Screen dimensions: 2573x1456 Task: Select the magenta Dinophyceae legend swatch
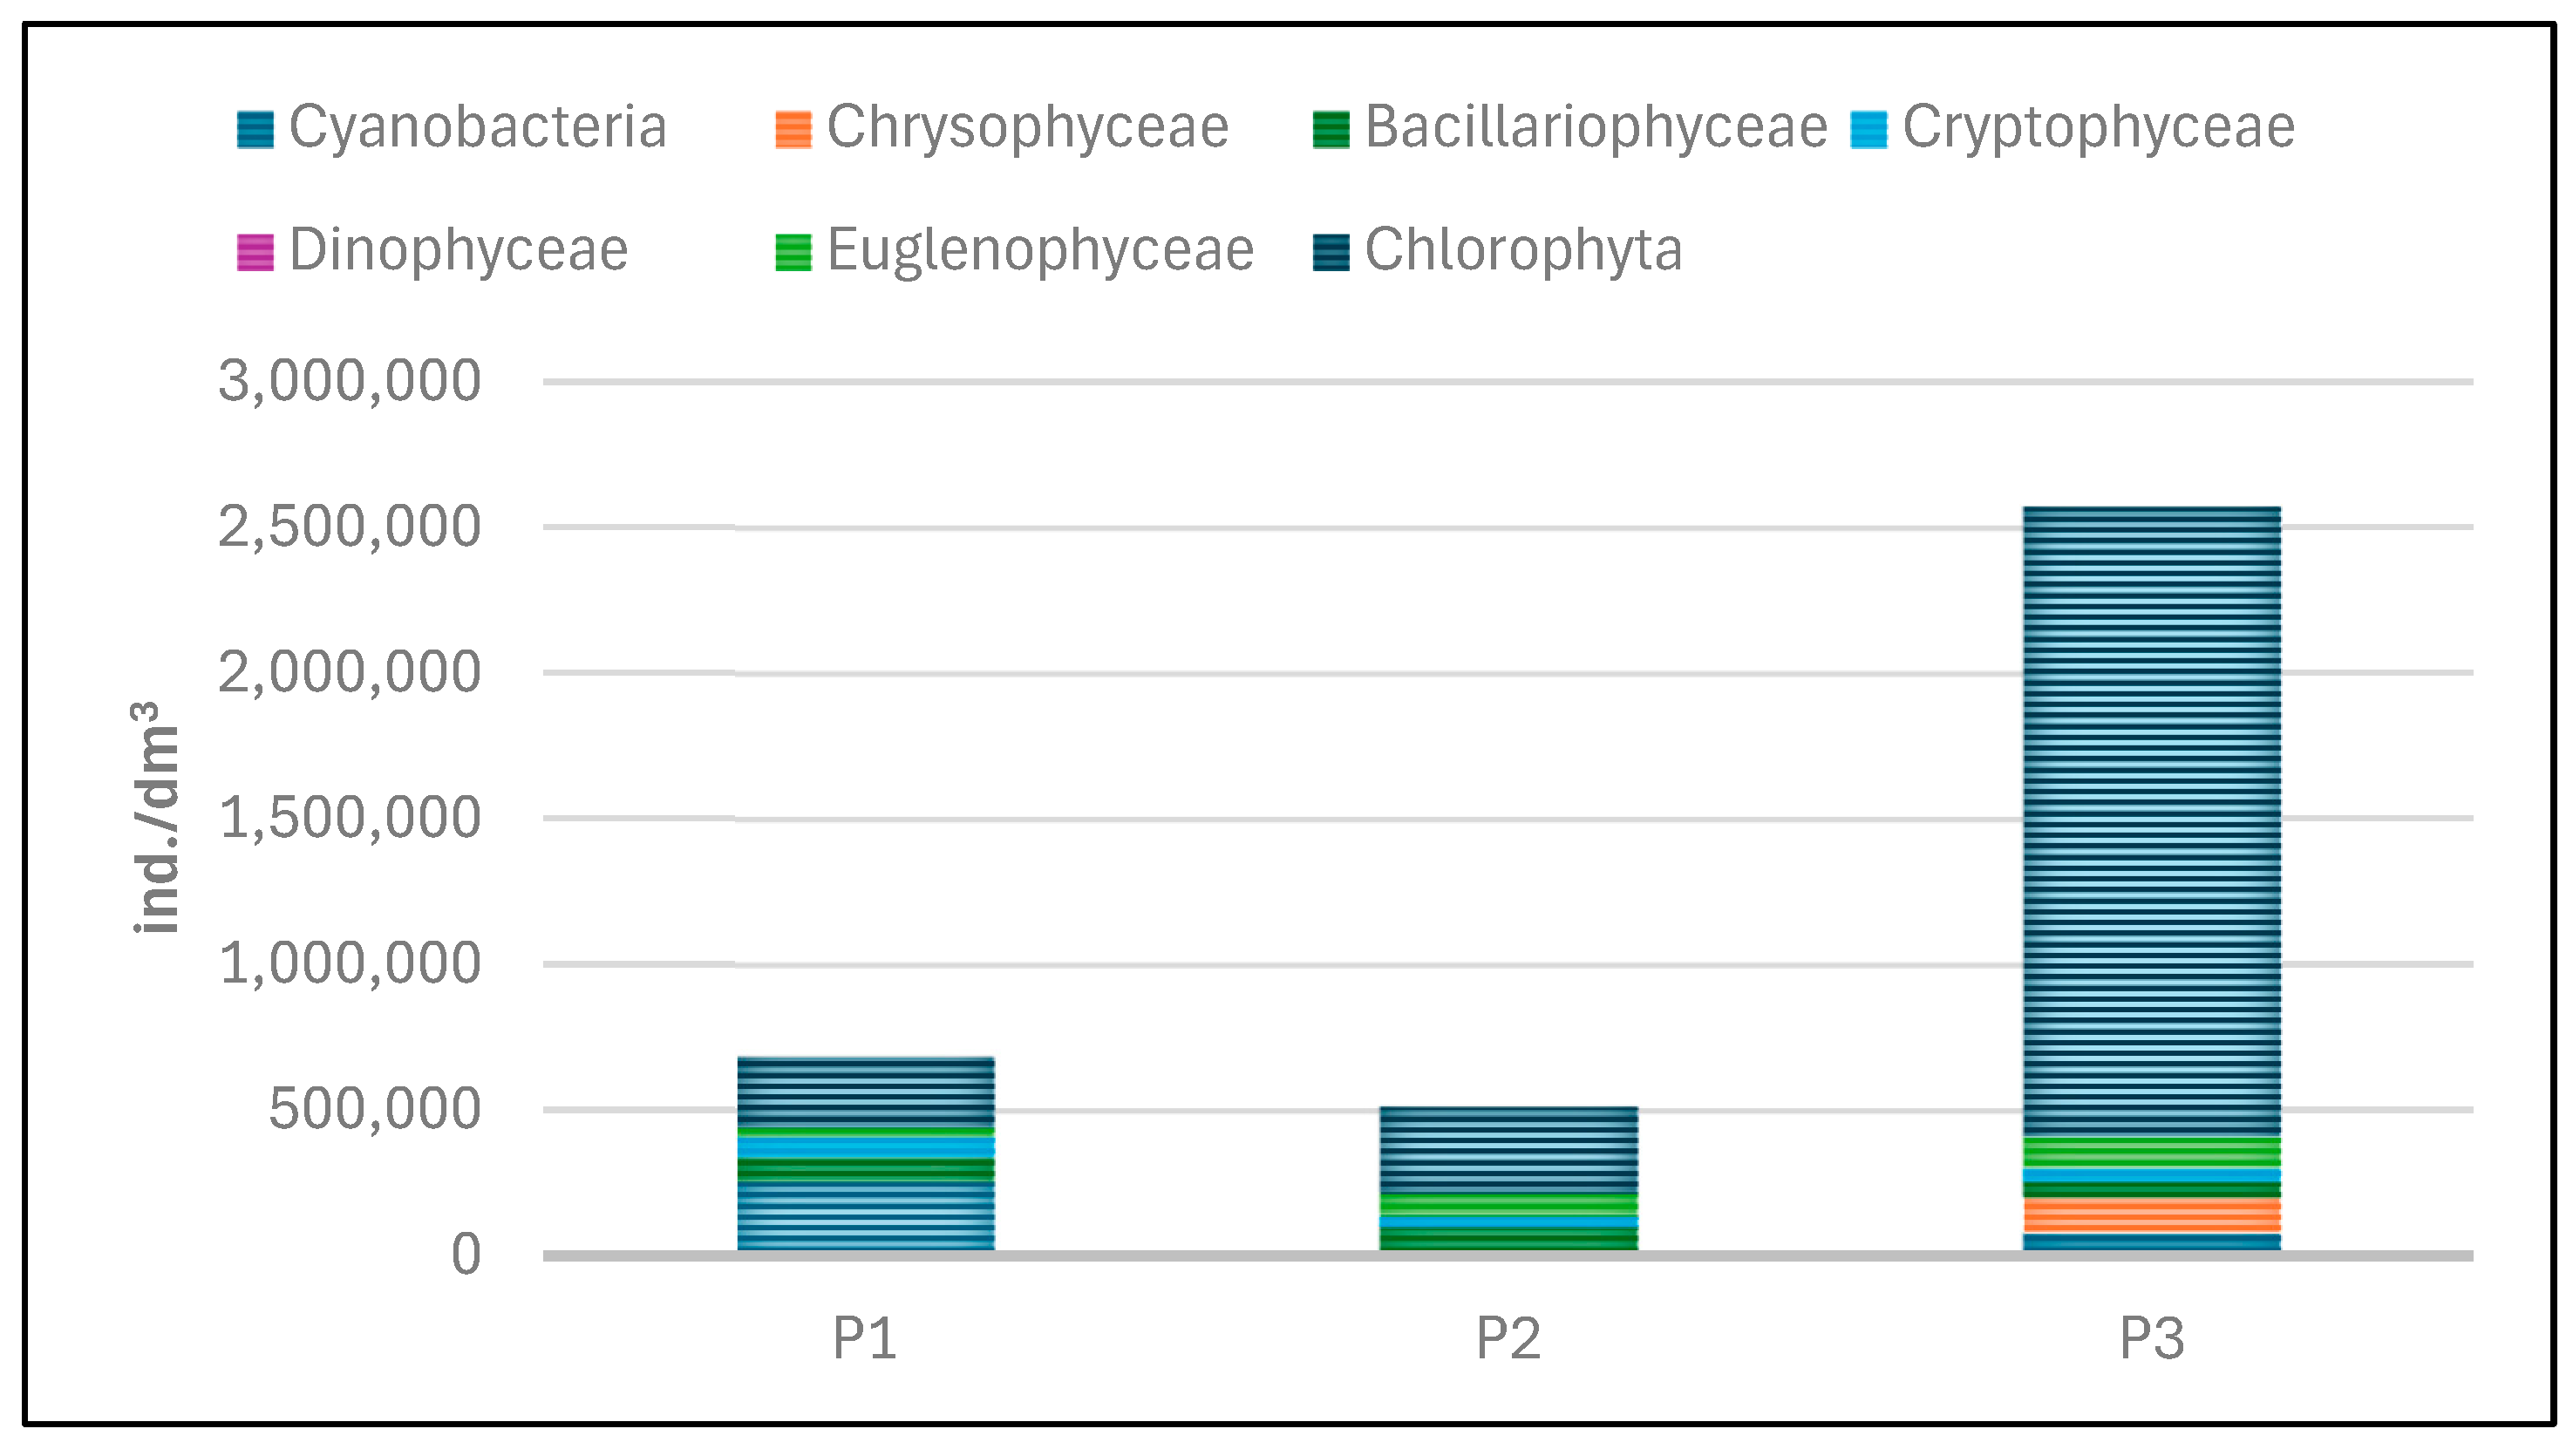click(255, 252)
